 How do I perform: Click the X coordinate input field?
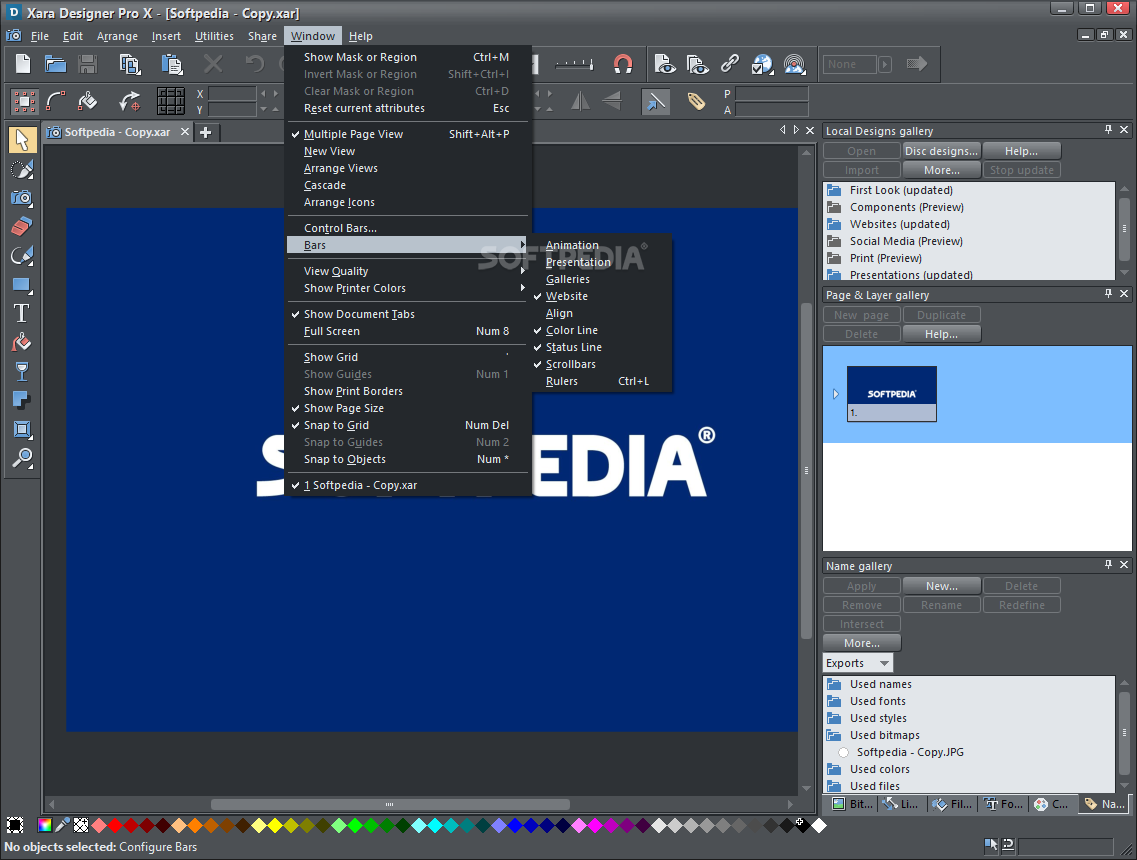232,94
